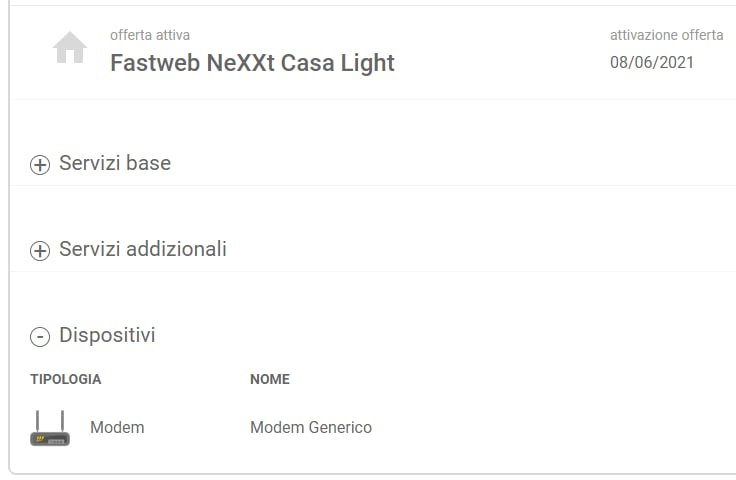
Task: Click the Dispositivi section heading
Action: [x=107, y=335]
